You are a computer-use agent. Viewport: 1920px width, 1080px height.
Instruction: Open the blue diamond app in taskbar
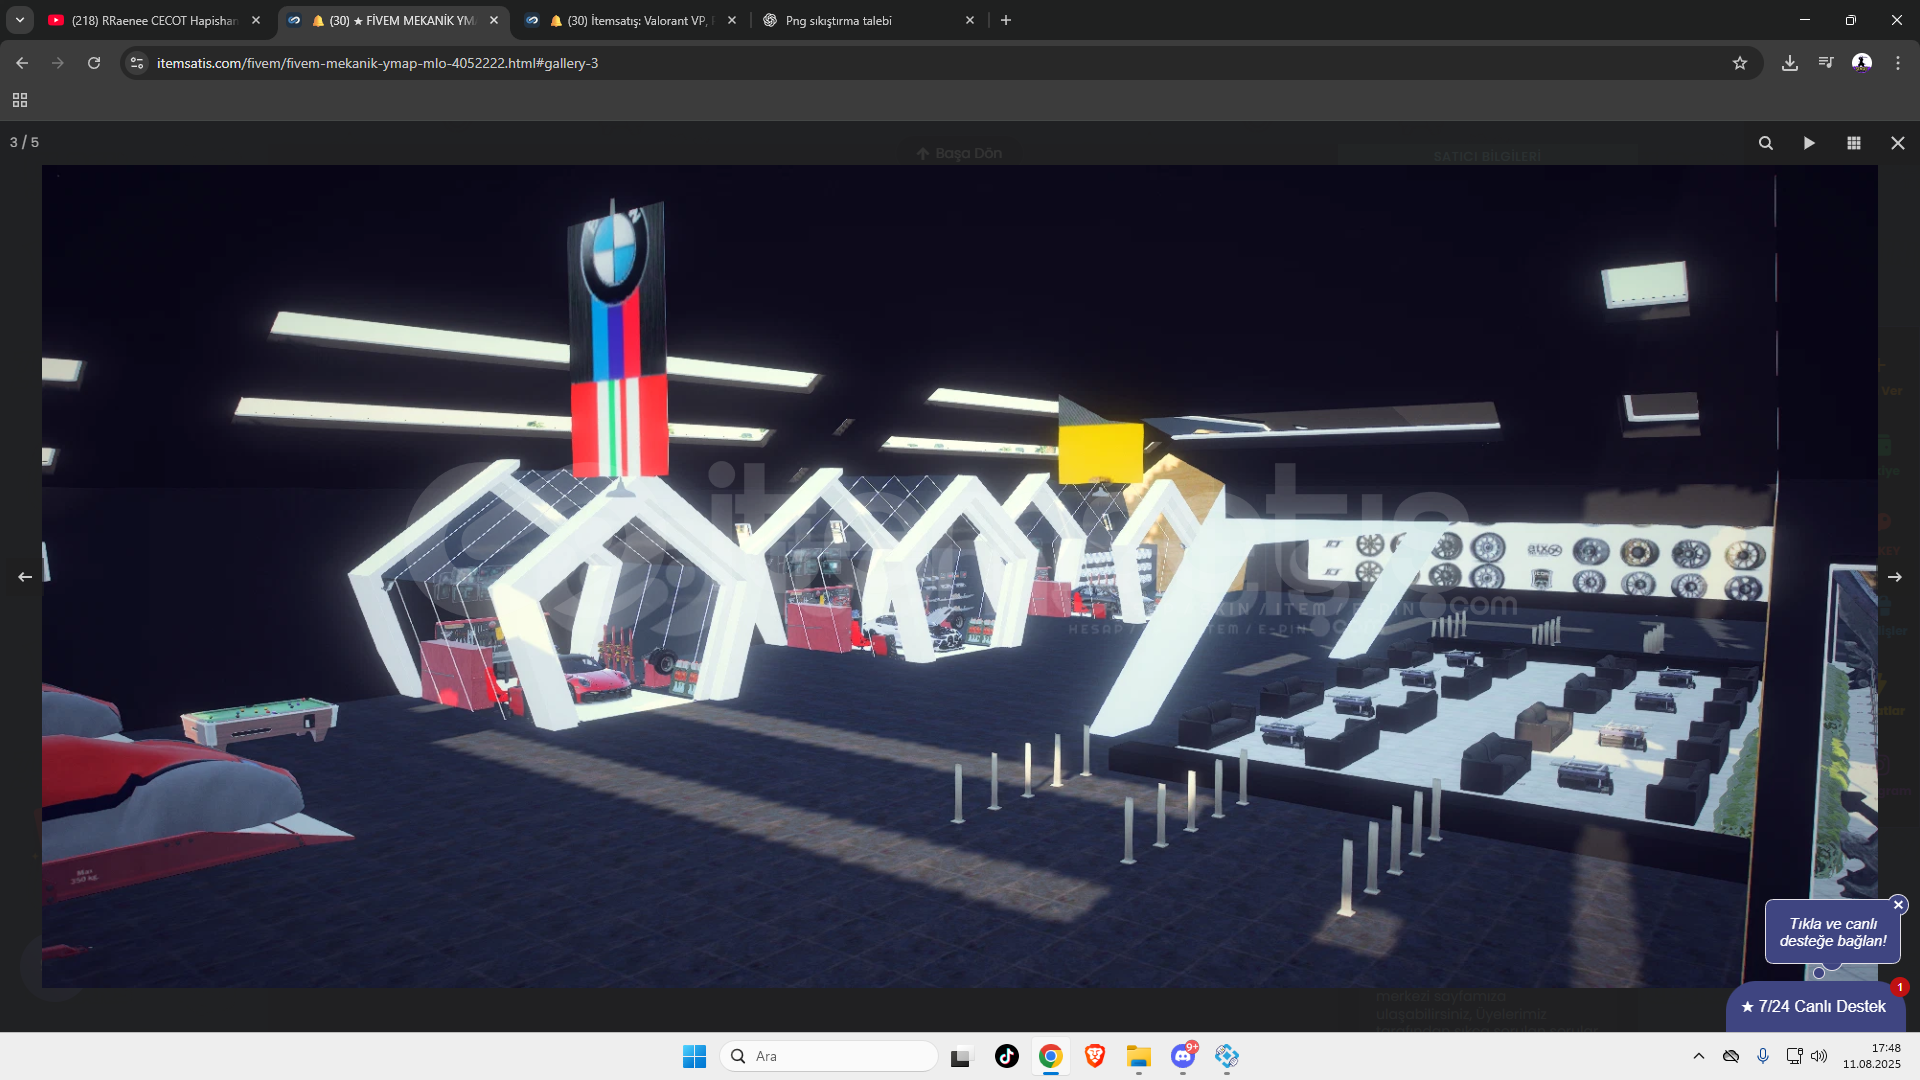pyautogui.click(x=1227, y=1056)
